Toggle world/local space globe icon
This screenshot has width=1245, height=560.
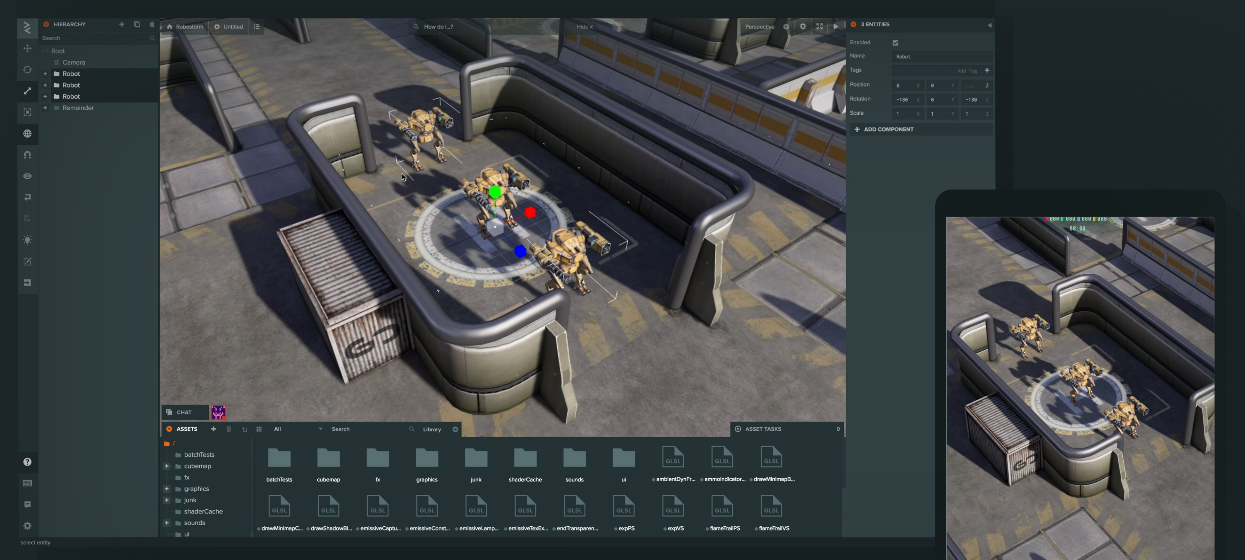[x=27, y=133]
